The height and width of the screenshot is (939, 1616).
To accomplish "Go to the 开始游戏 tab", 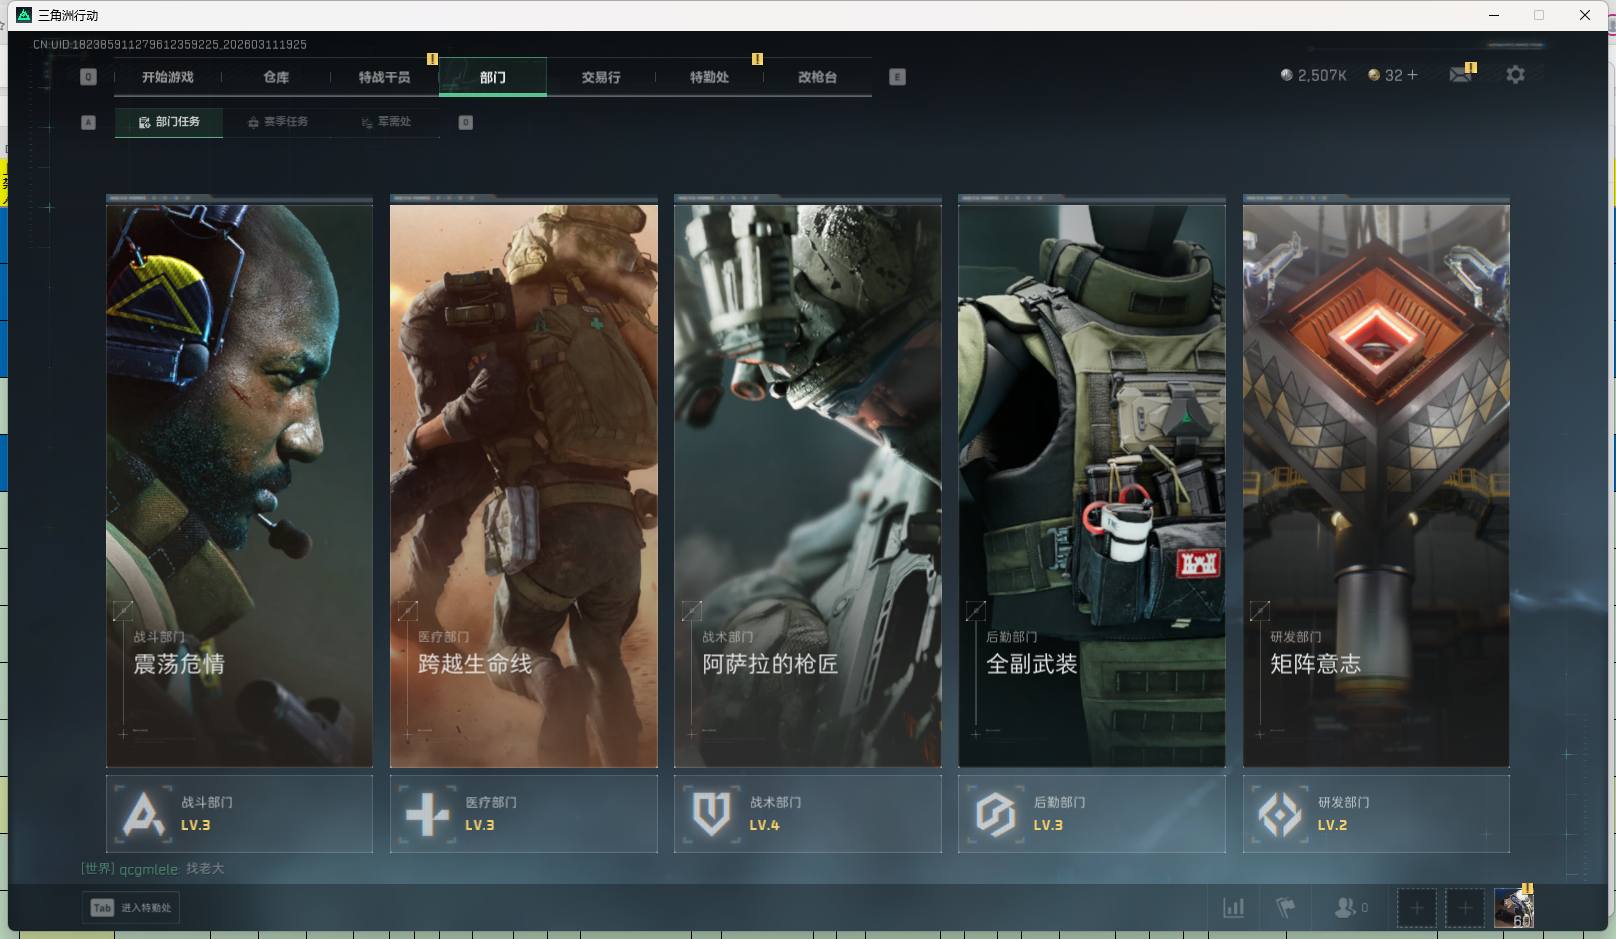I will tap(168, 77).
